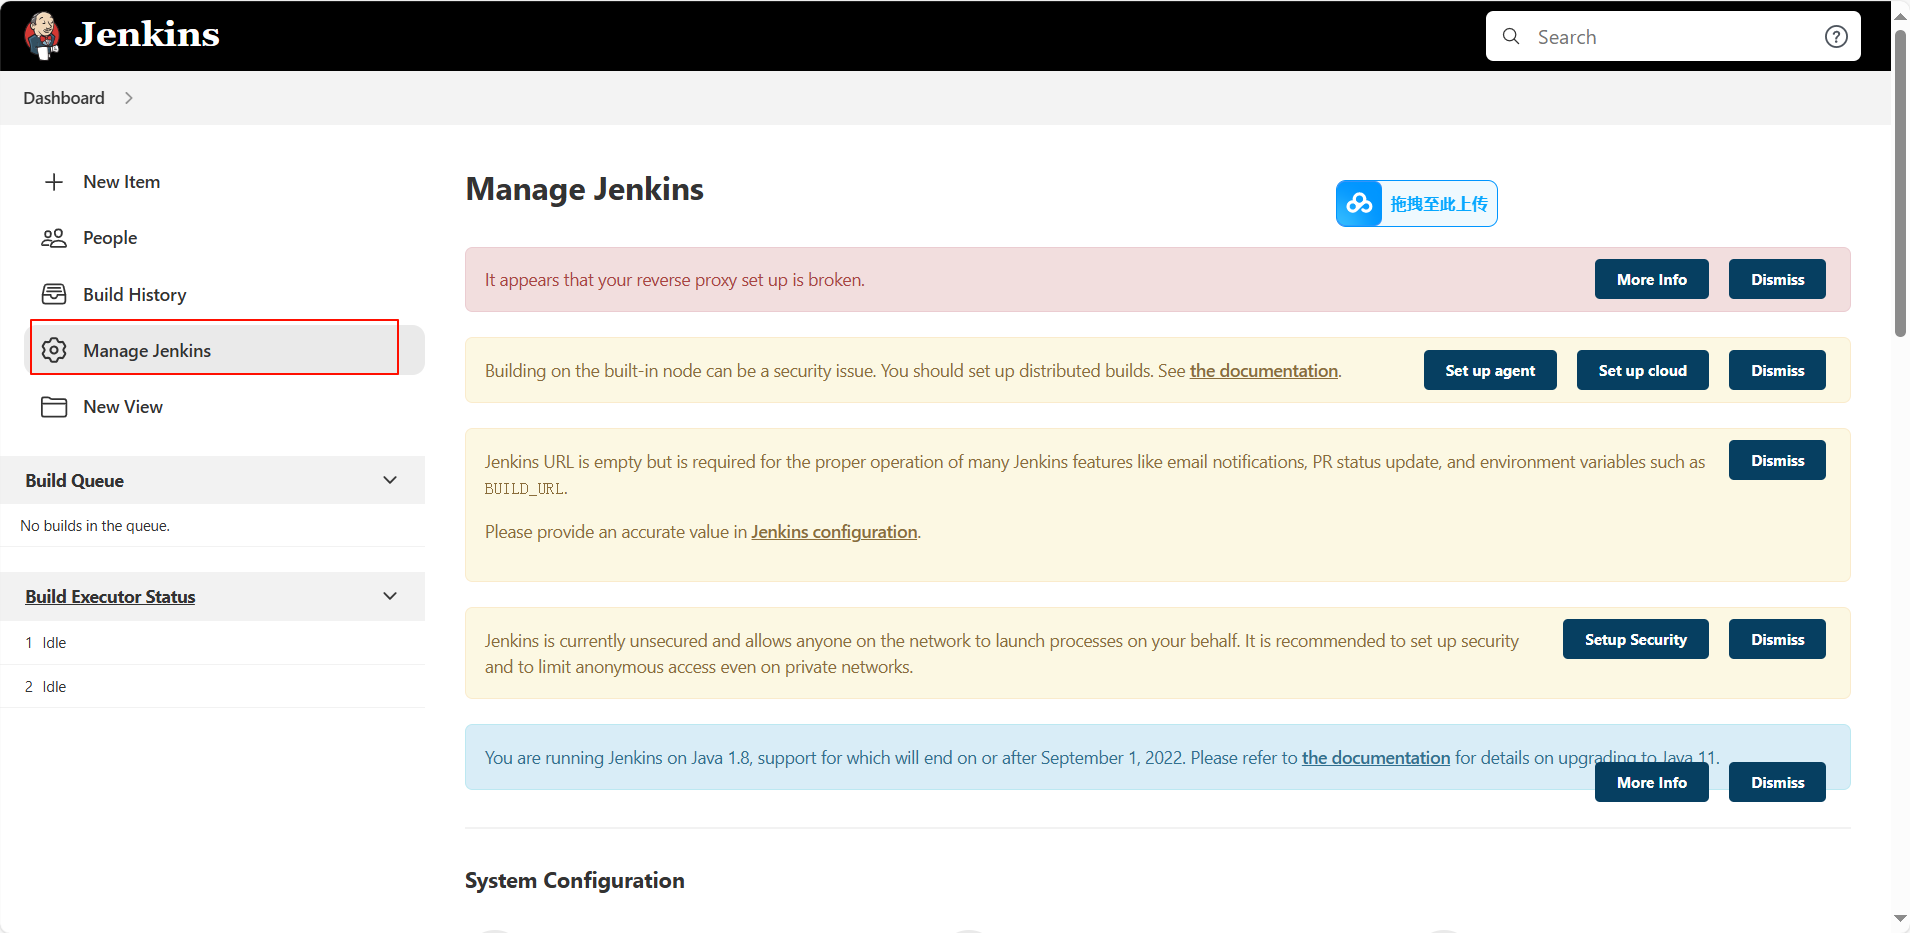1910x933 pixels.
Task: Dismiss the unsecured Jenkins warning
Action: pyautogui.click(x=1777, y=639)
